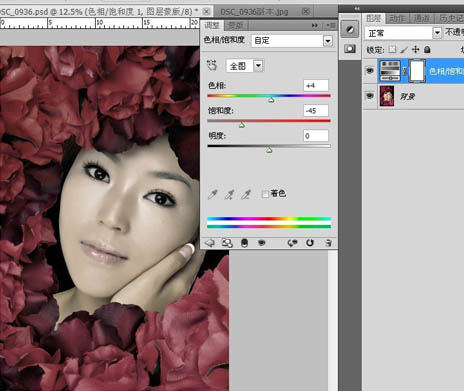This screenshot has height=391, width=464.
Task: Select the subtract-from-sample eyedropper with minus
Action: 246,194
